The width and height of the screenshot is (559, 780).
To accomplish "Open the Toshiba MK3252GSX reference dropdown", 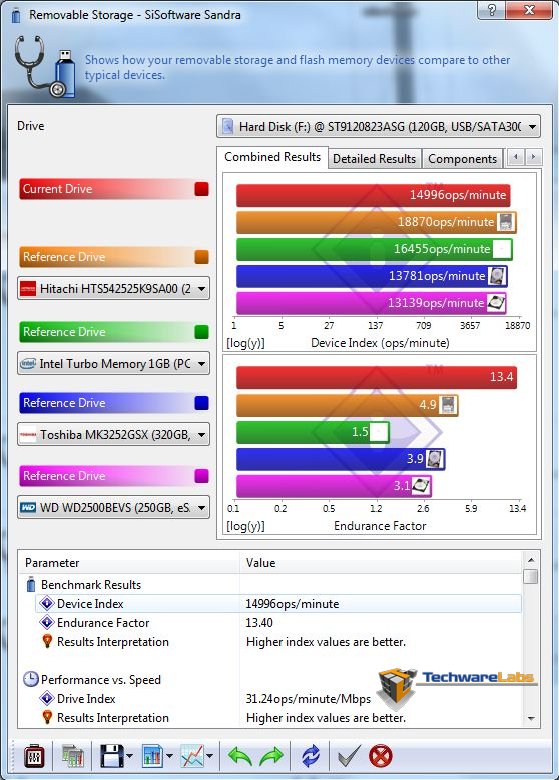I will 113,435.
